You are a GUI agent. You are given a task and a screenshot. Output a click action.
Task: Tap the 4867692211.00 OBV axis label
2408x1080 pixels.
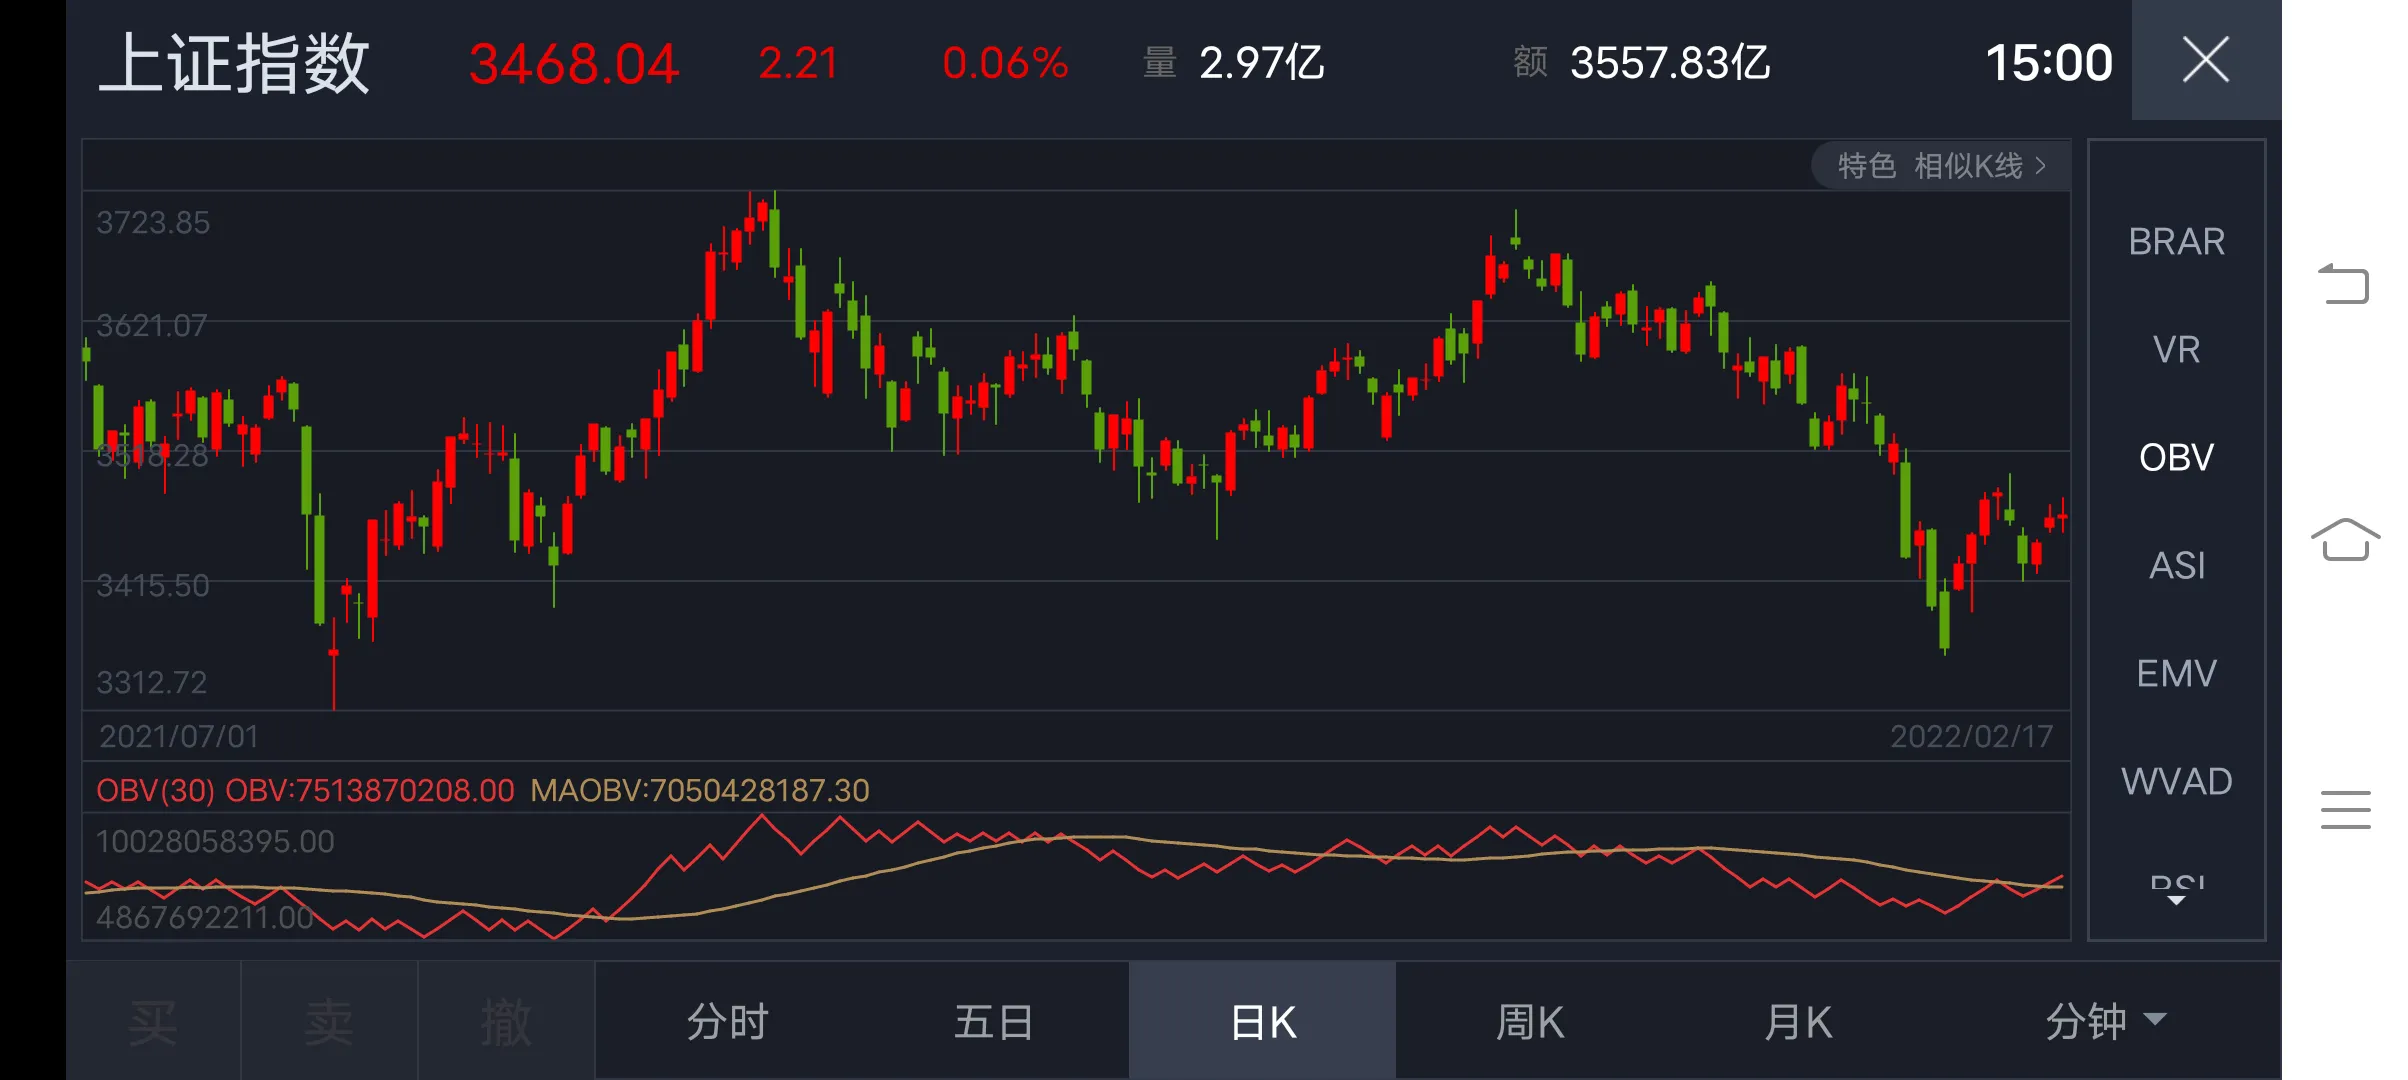point(204,917)
